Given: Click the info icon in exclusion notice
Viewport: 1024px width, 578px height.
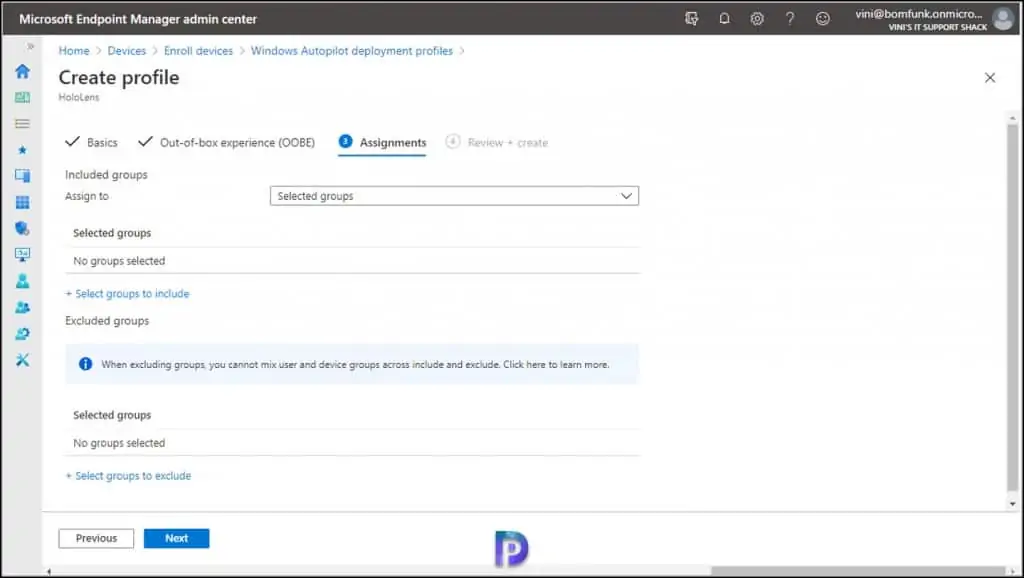Looking at the screenshot, I should [86, 364].
